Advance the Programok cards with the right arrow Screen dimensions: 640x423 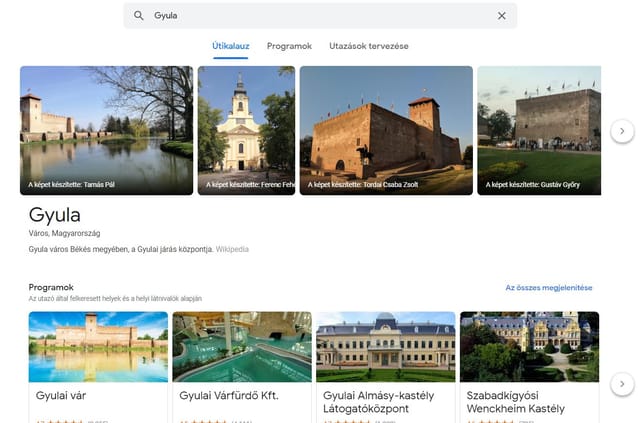click(x=622, y=384)
